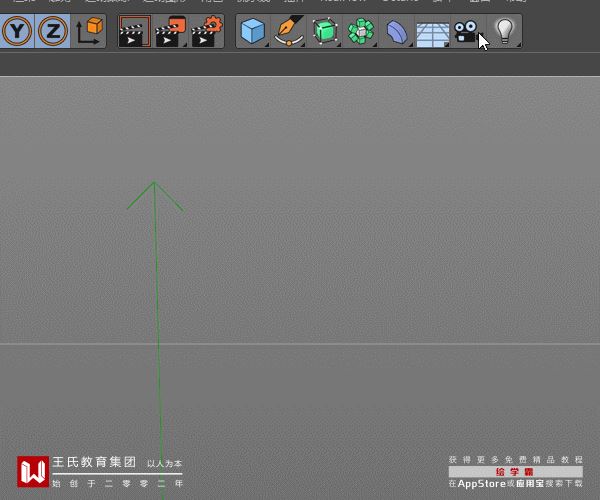Image resolution: width=600 pixels, height=500 pixels.
Task: Toggle the Y axis lock
Action: pos(17,31)
